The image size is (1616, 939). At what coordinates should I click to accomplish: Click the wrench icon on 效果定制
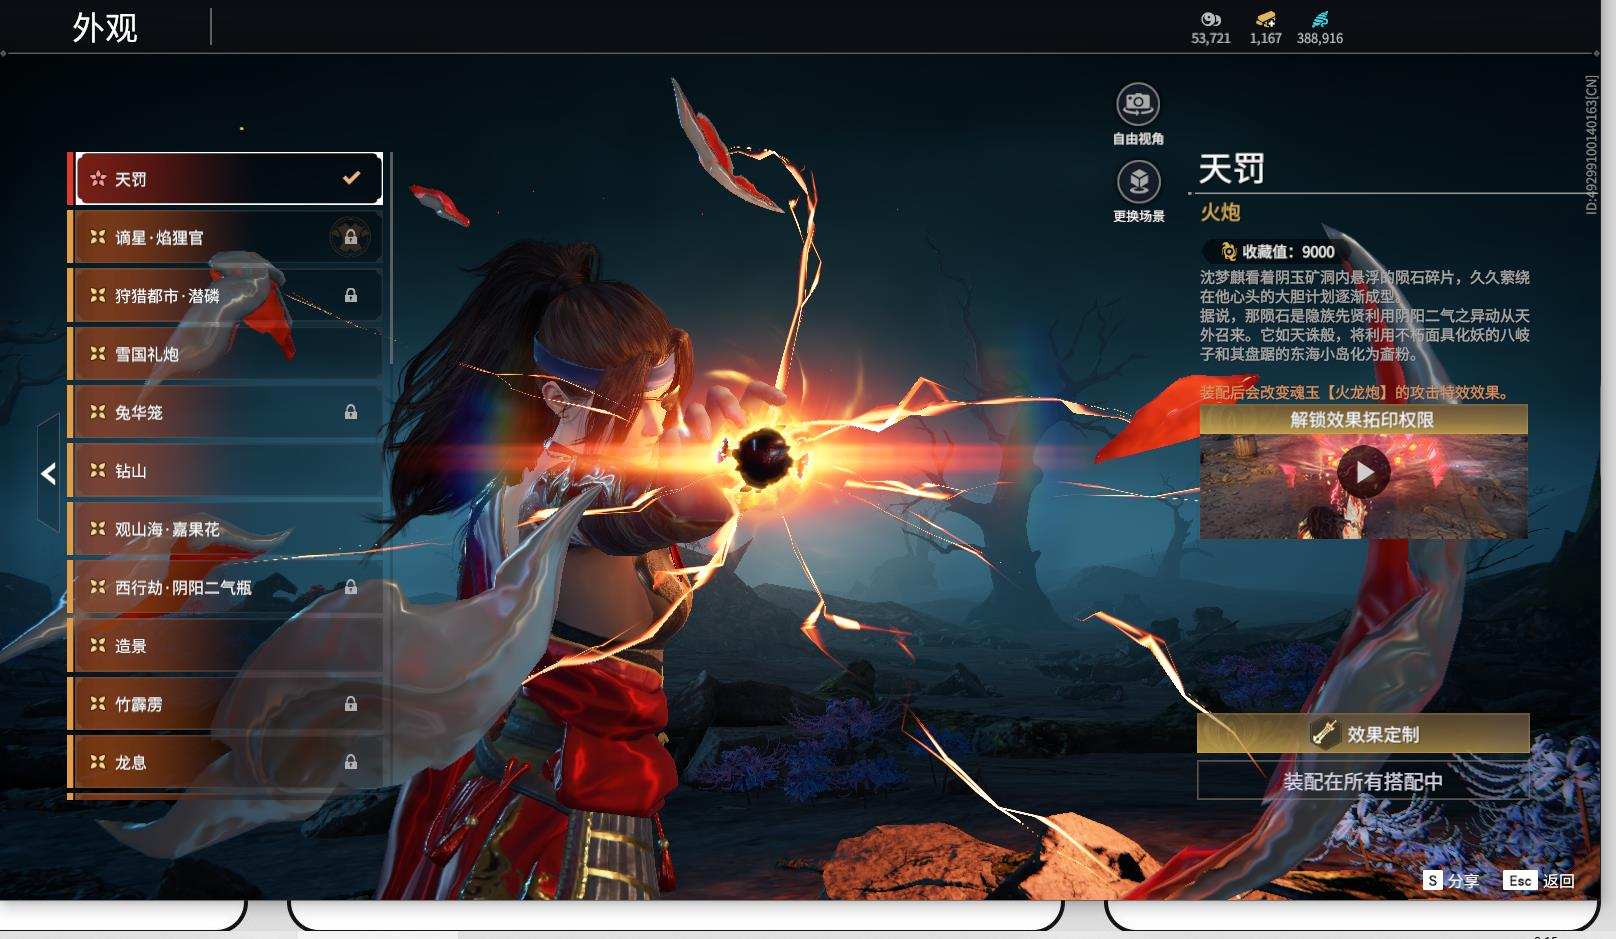tap(1325, 734)
